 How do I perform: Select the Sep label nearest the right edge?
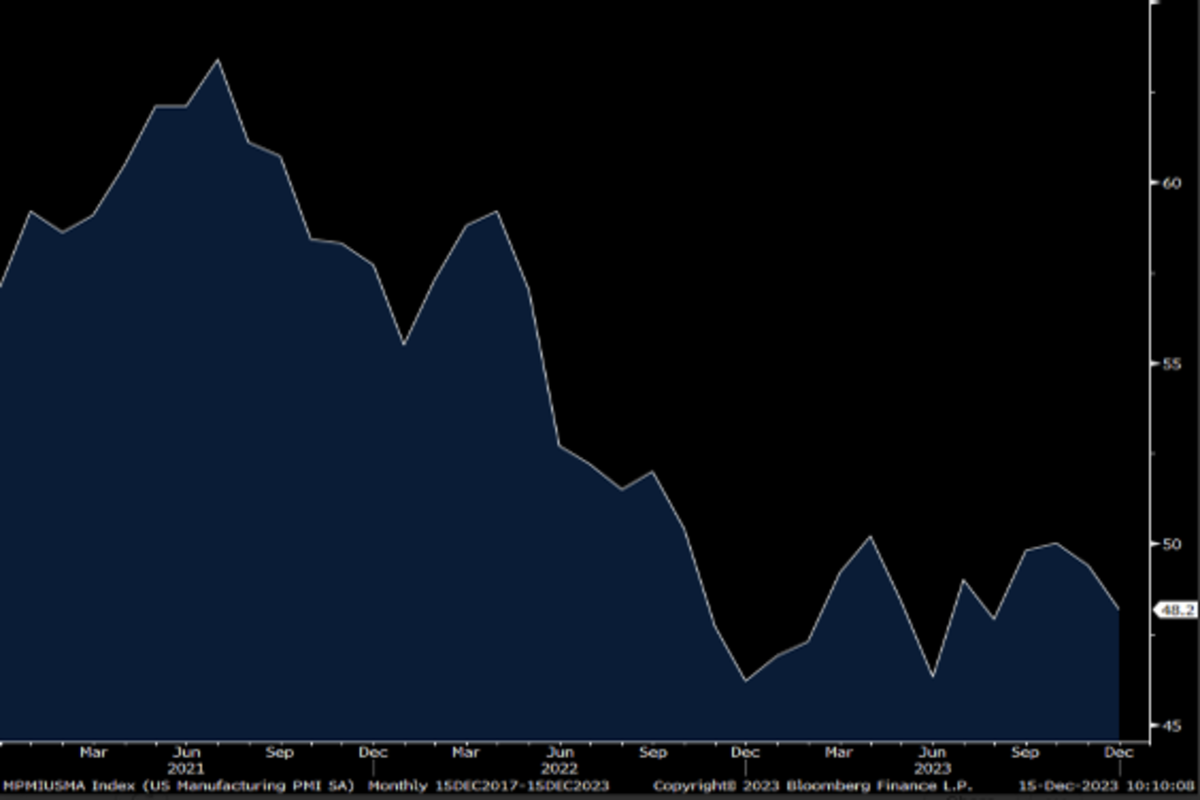click(x=1025, y=751)
